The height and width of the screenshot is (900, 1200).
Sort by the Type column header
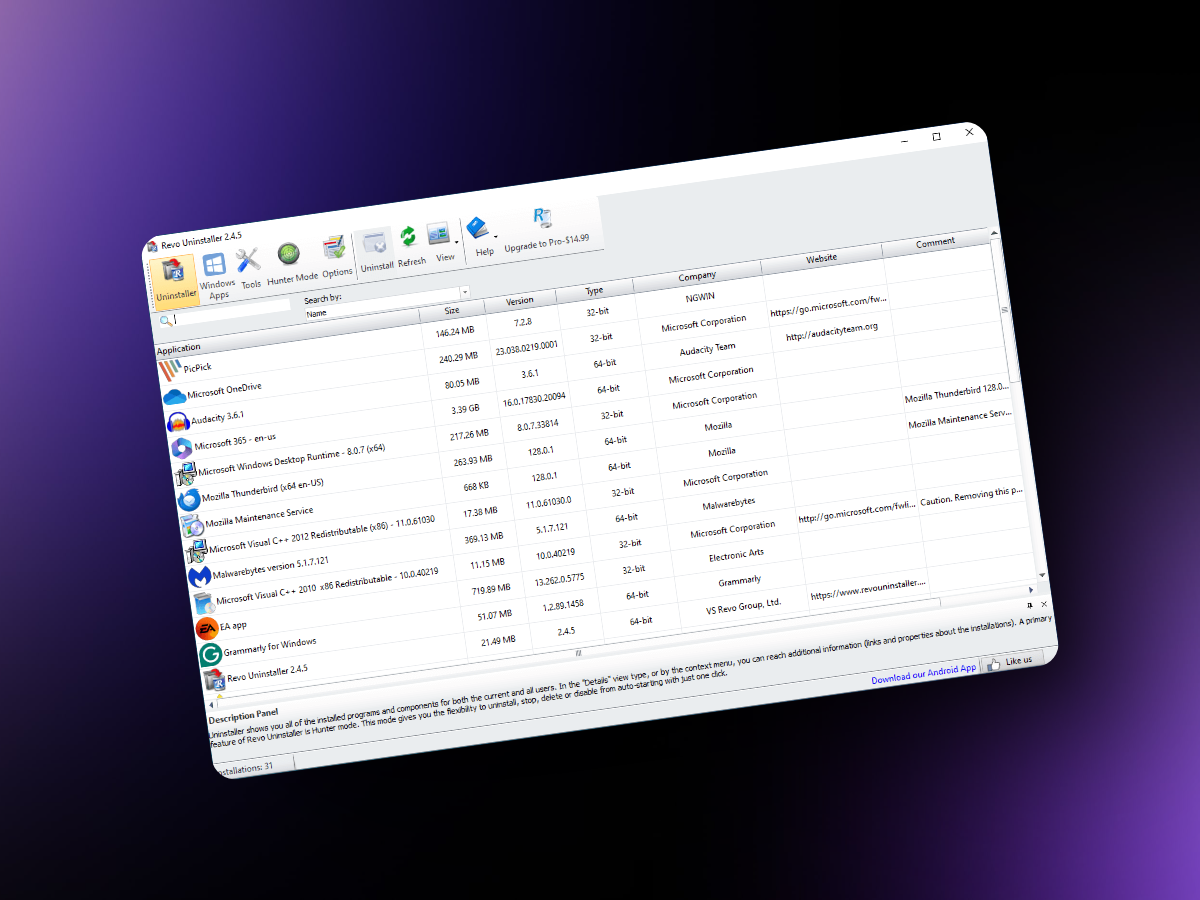[x=594, y=290]
